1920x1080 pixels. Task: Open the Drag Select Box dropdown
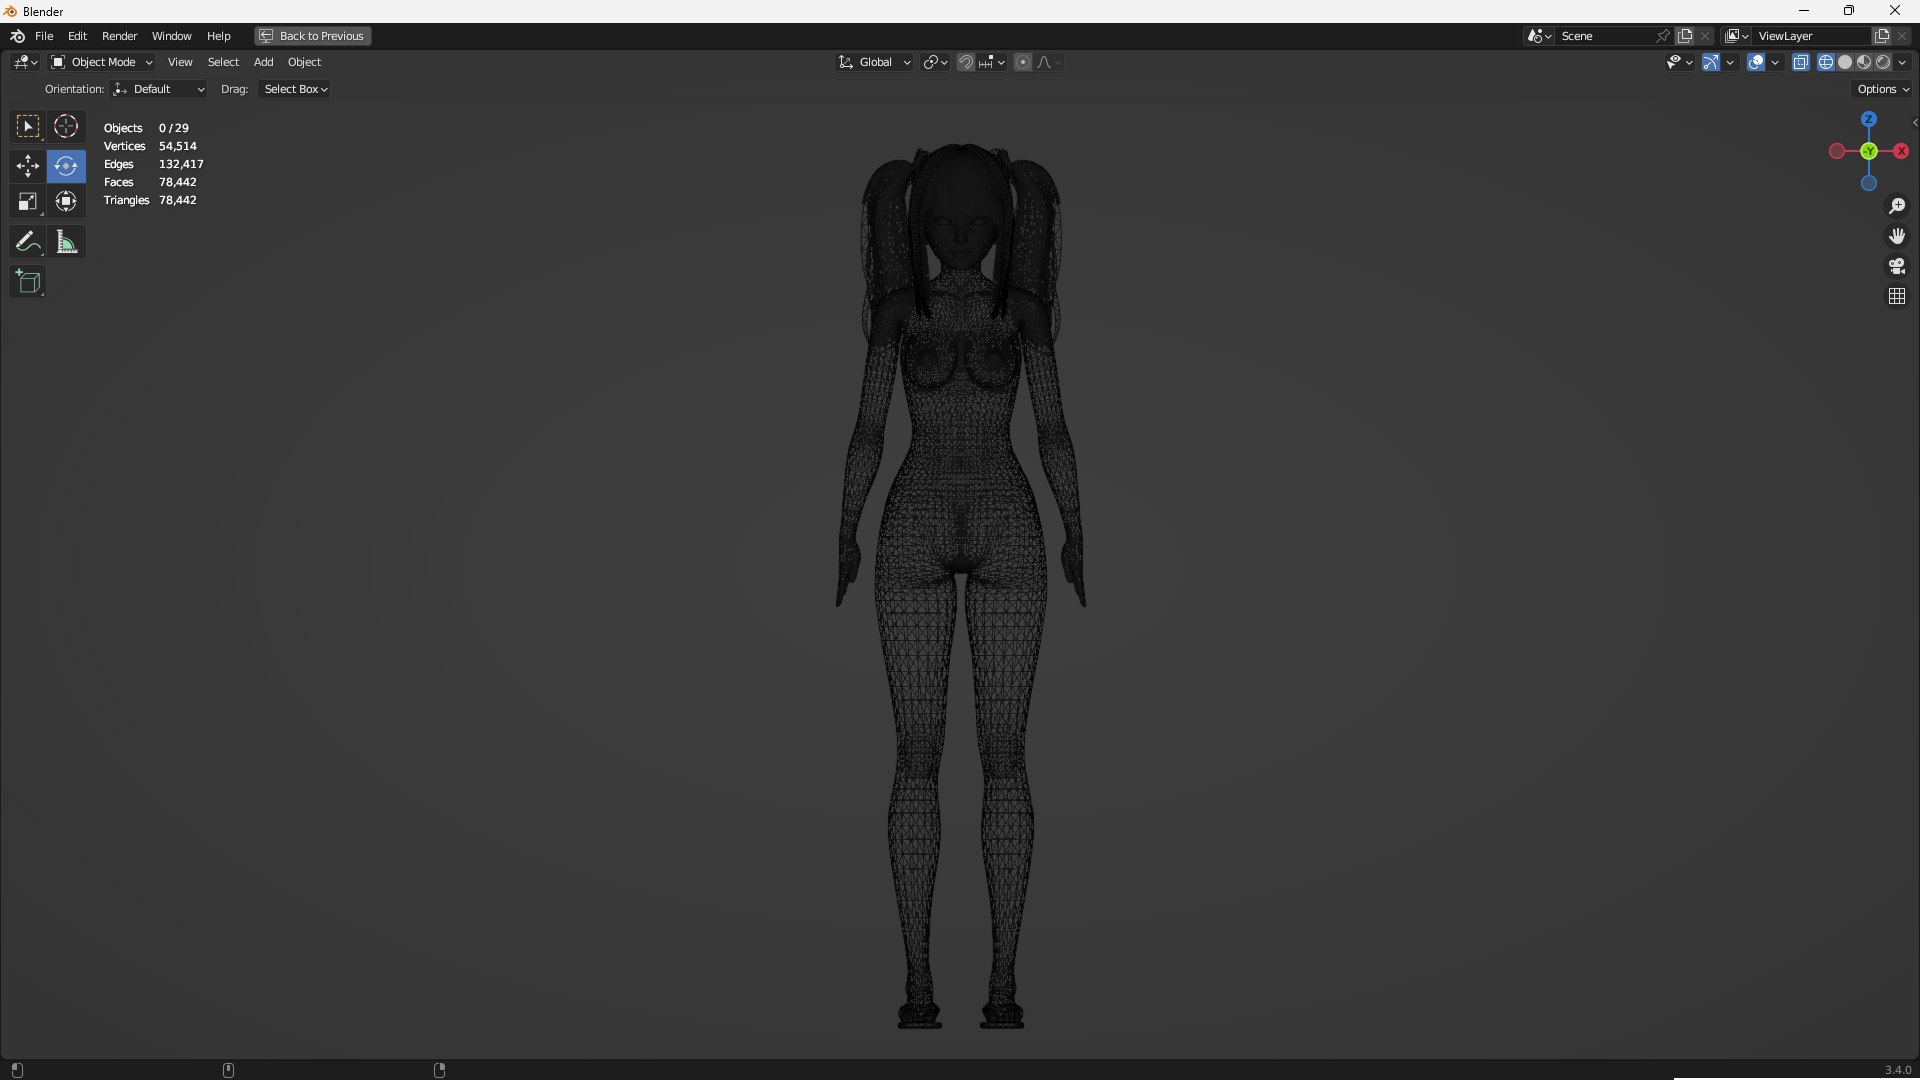tap(295, 89)
